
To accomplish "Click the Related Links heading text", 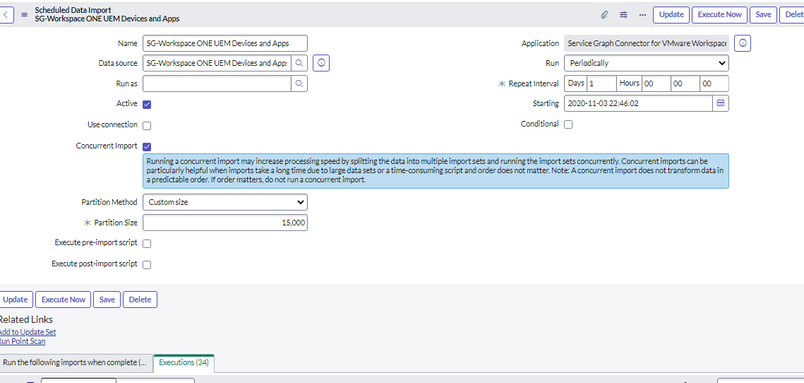I will pyautogui.click(x=26, y=320).
